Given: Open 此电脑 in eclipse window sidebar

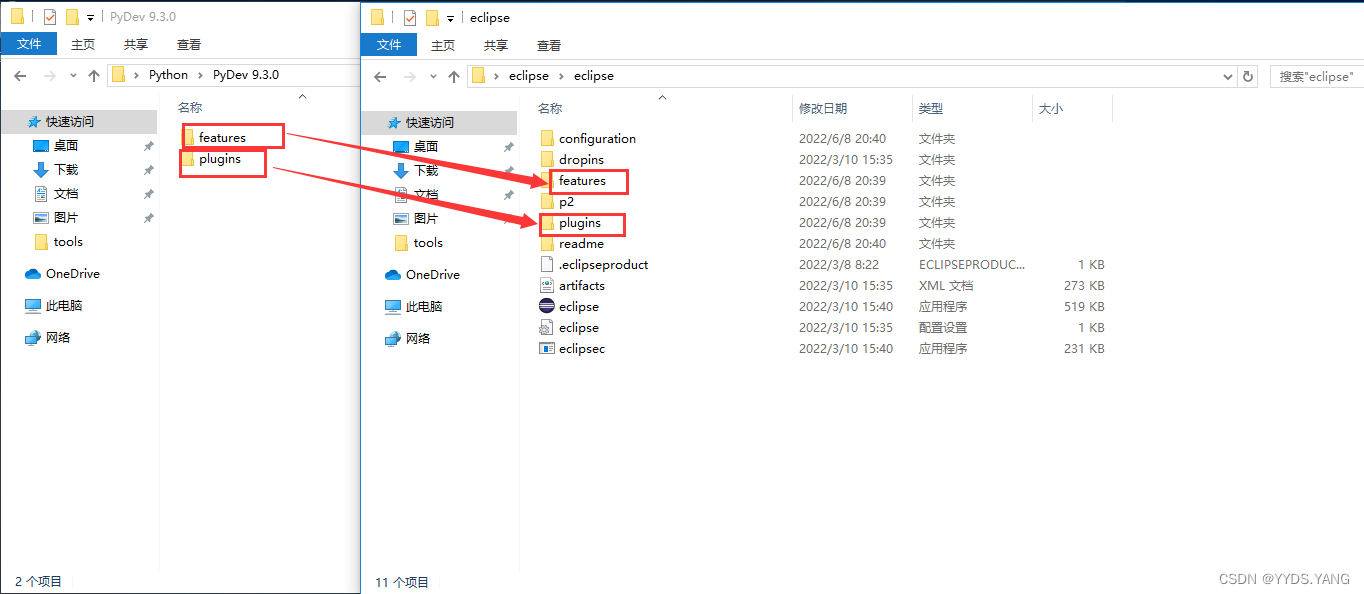Looking at the screenshot, I should (x=424, y=306).
